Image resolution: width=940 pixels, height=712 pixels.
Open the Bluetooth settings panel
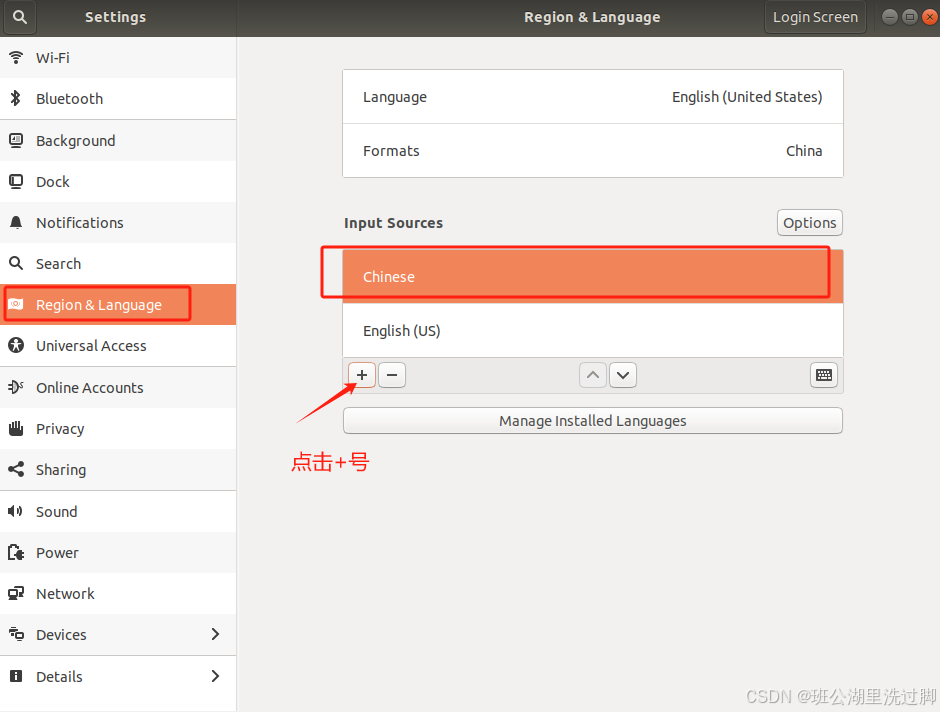118,98
